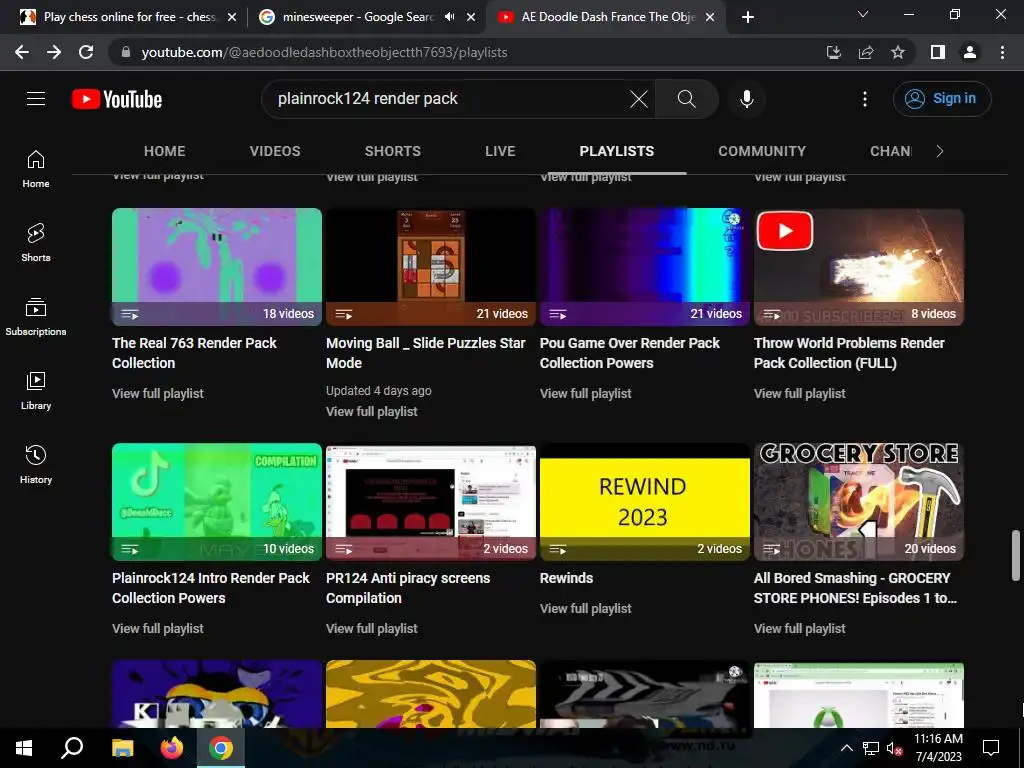
Task: View full playlist for Plainrock124 Intro Render Pack
Action: 157,629
